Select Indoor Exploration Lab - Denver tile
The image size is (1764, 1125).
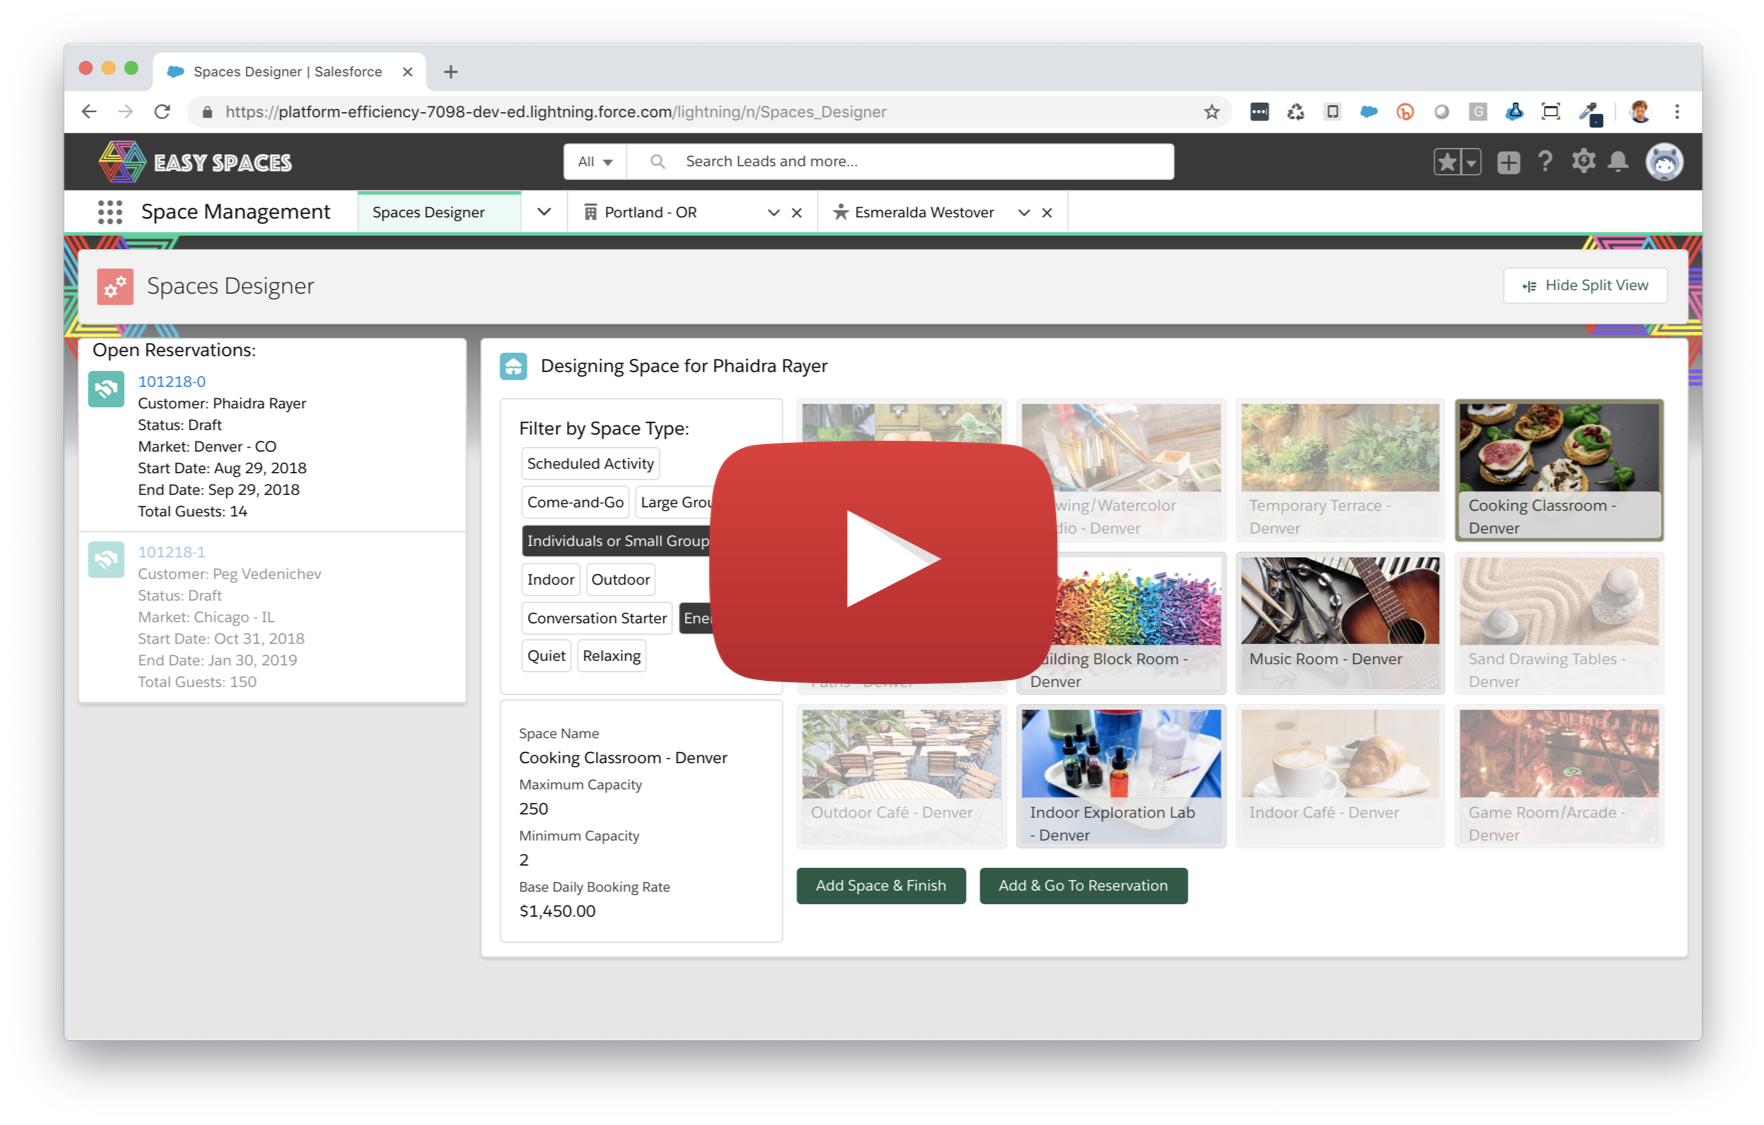click(1121, 777)
